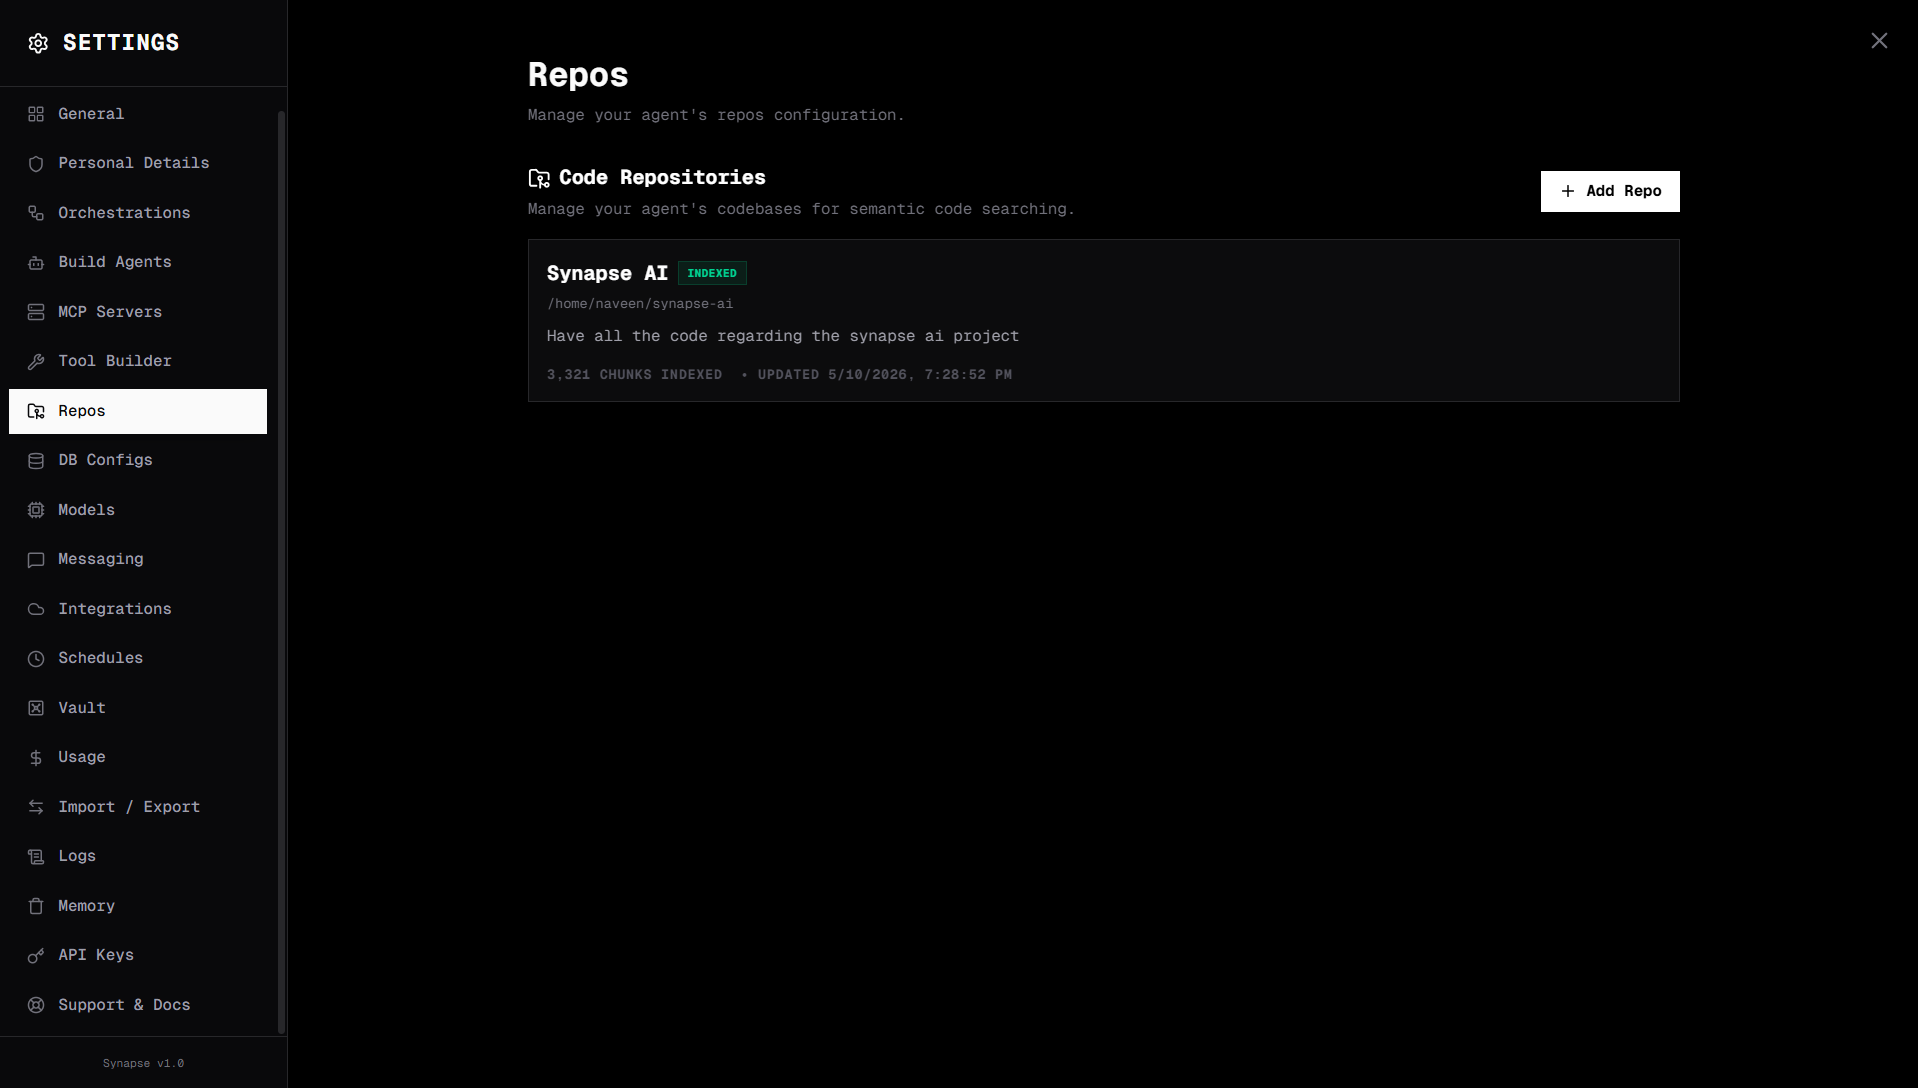Open the Vault section
The width and height of the screenshot is (1918, 1088).
point(138,708)
